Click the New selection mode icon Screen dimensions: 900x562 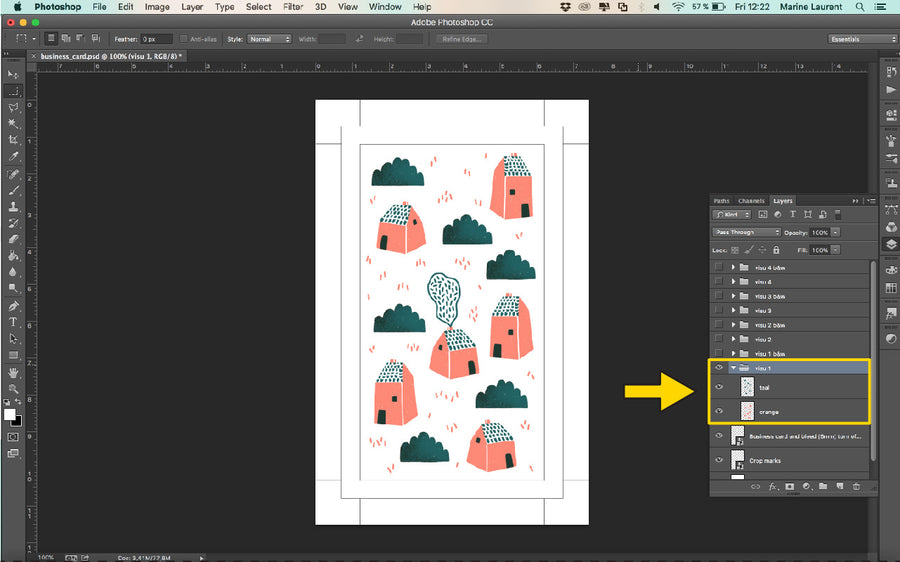[51, 38]
